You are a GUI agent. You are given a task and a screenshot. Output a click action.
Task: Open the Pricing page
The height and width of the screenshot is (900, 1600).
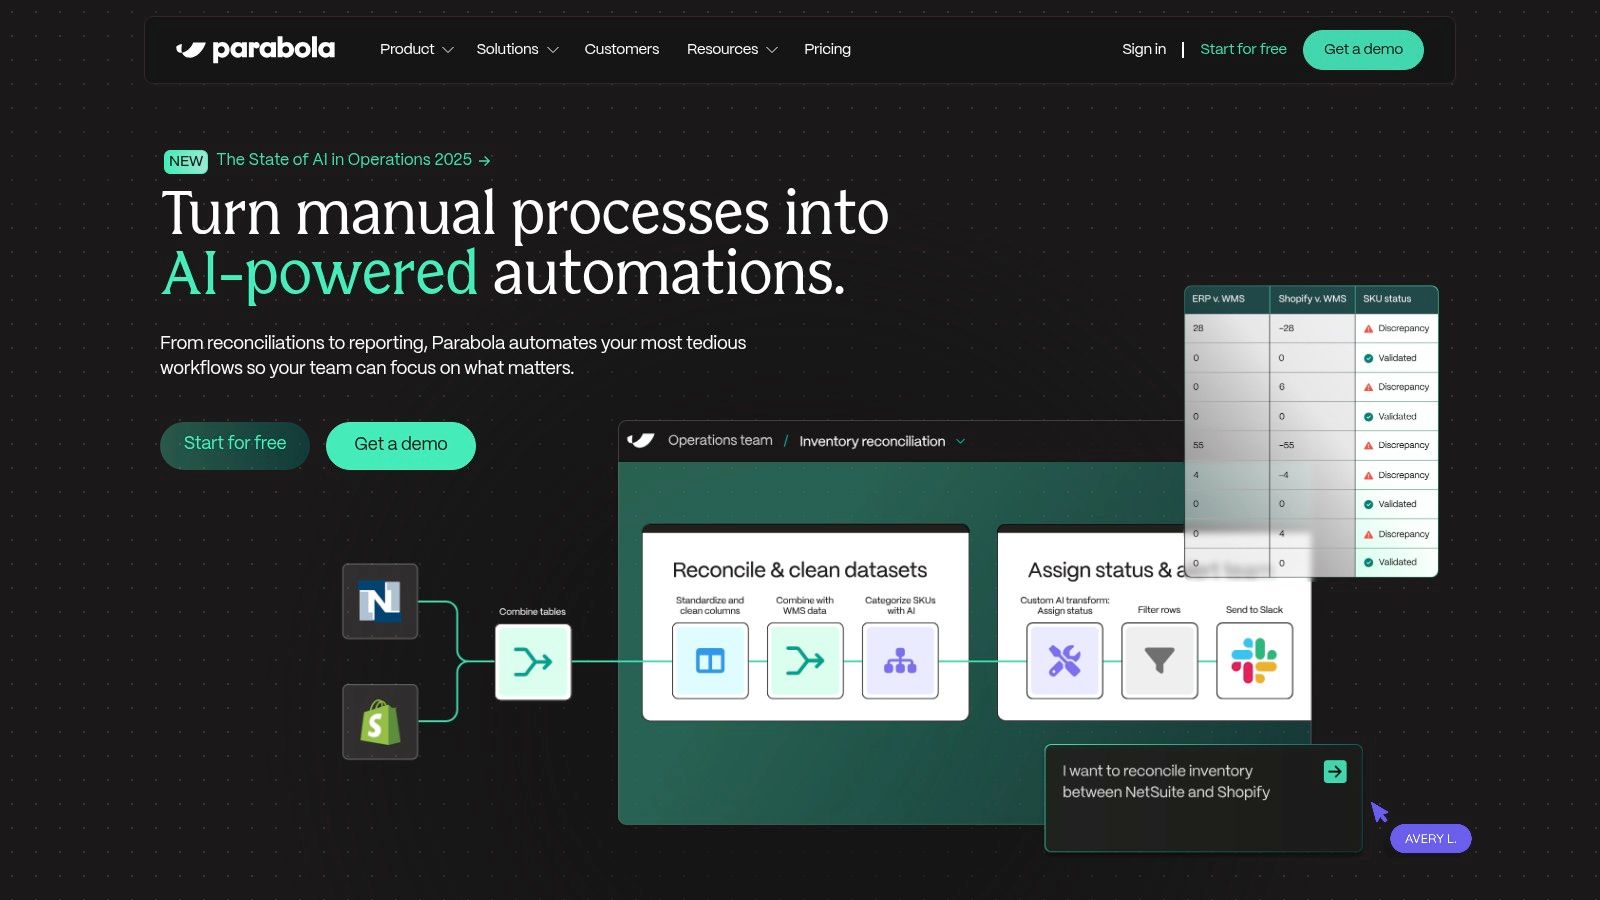click(827, 49)
